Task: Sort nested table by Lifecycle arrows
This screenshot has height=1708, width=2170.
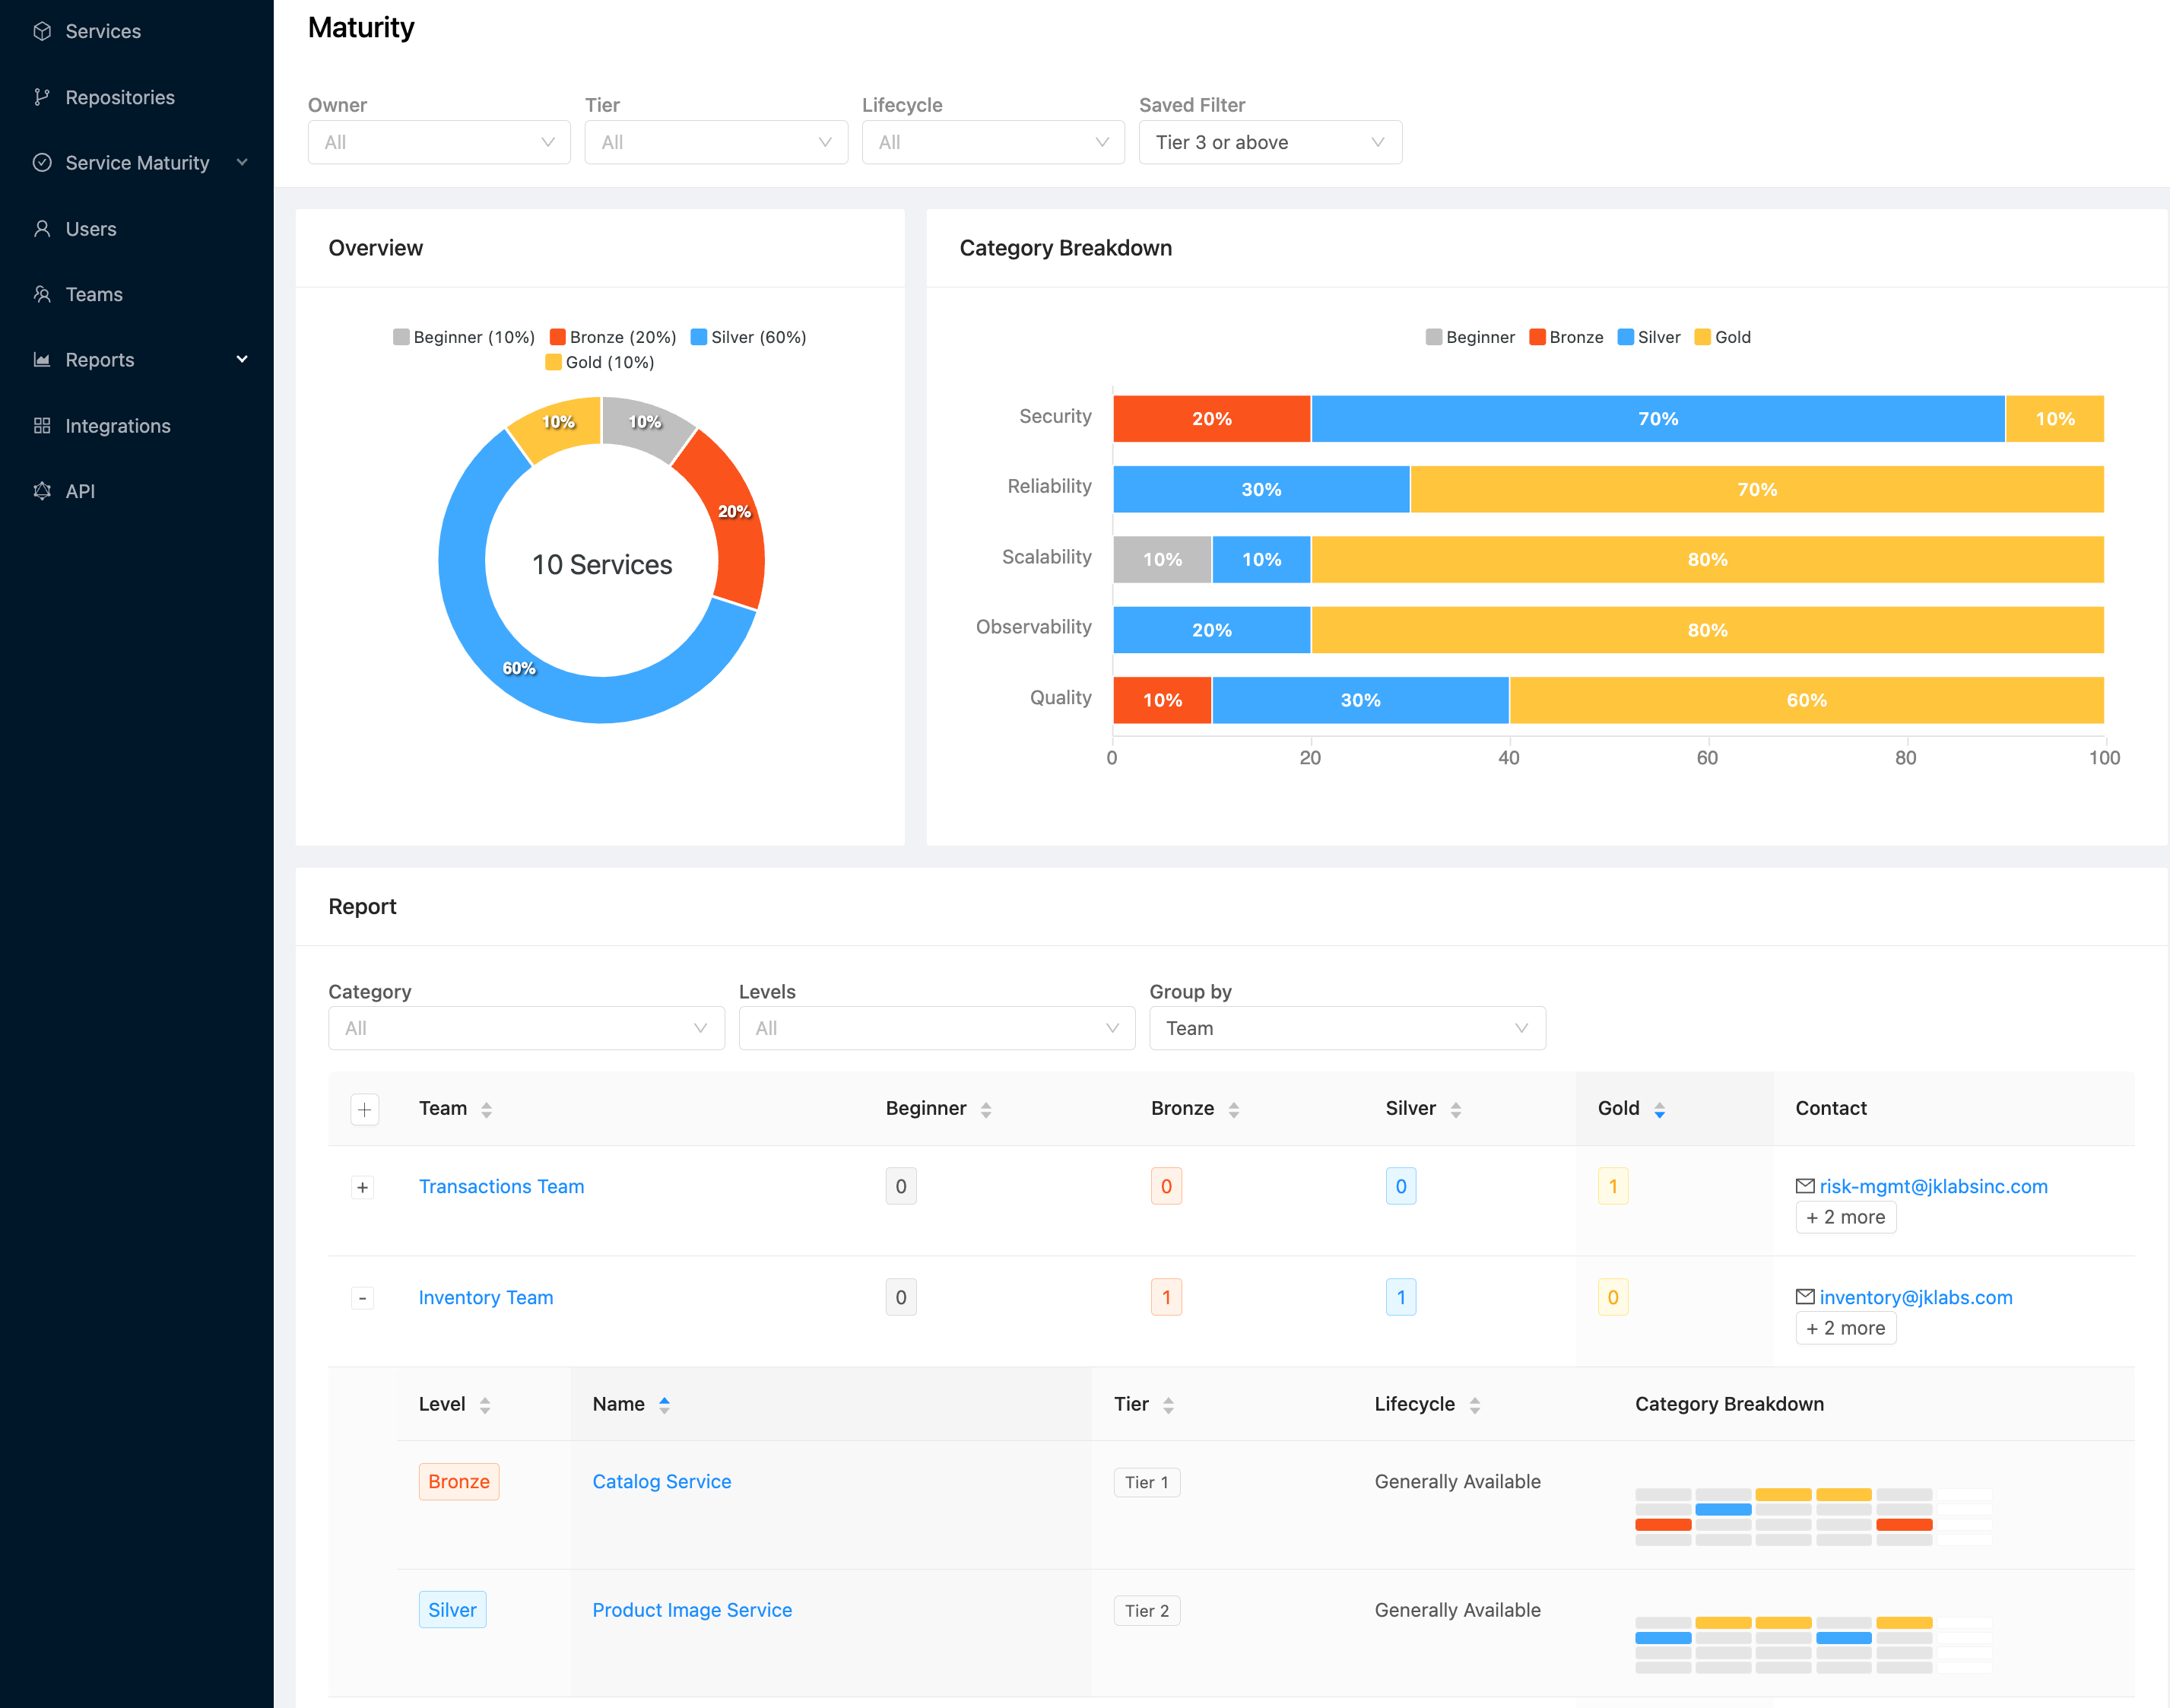Action: (1475, 1405)
